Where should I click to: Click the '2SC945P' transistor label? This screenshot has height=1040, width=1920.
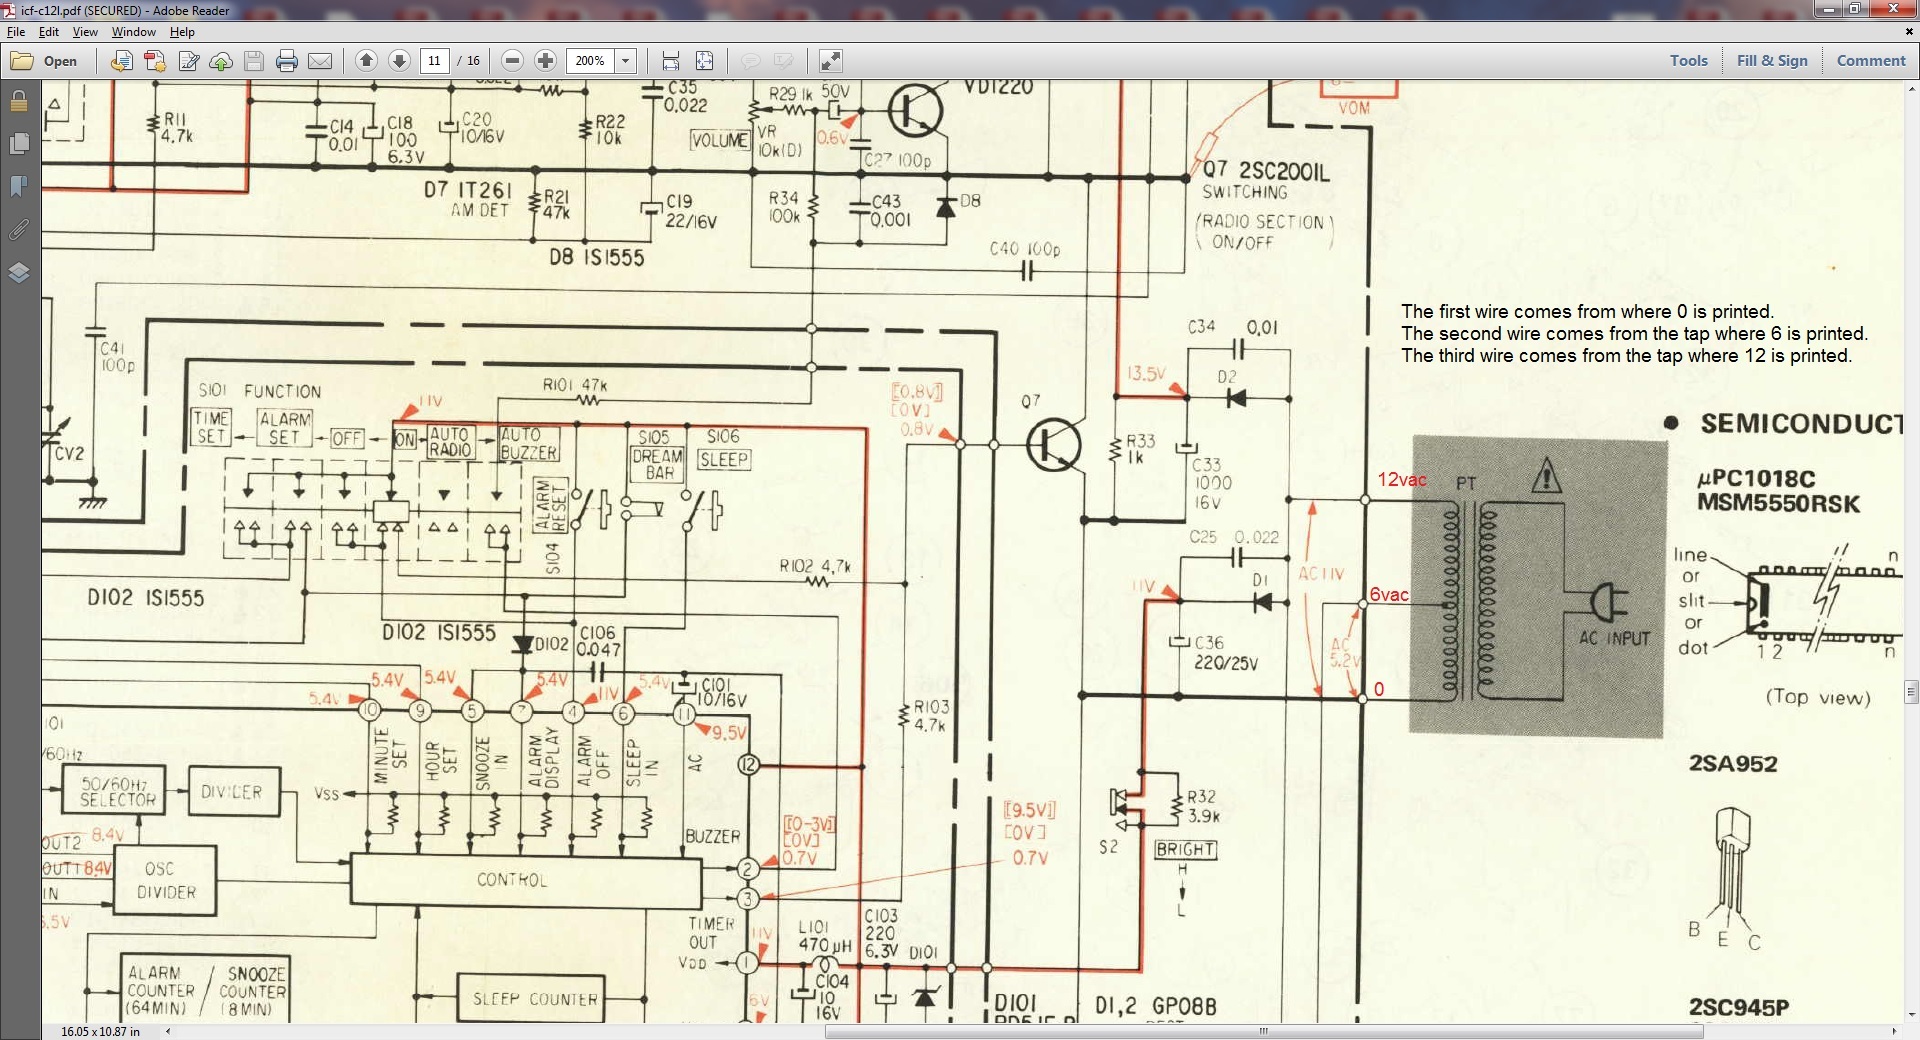(x=1739, y=1007)
